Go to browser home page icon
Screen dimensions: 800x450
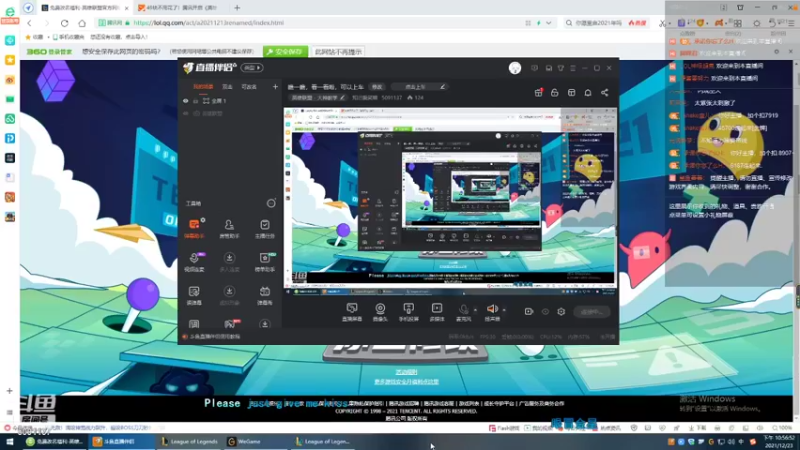click(x=82, y=23)
